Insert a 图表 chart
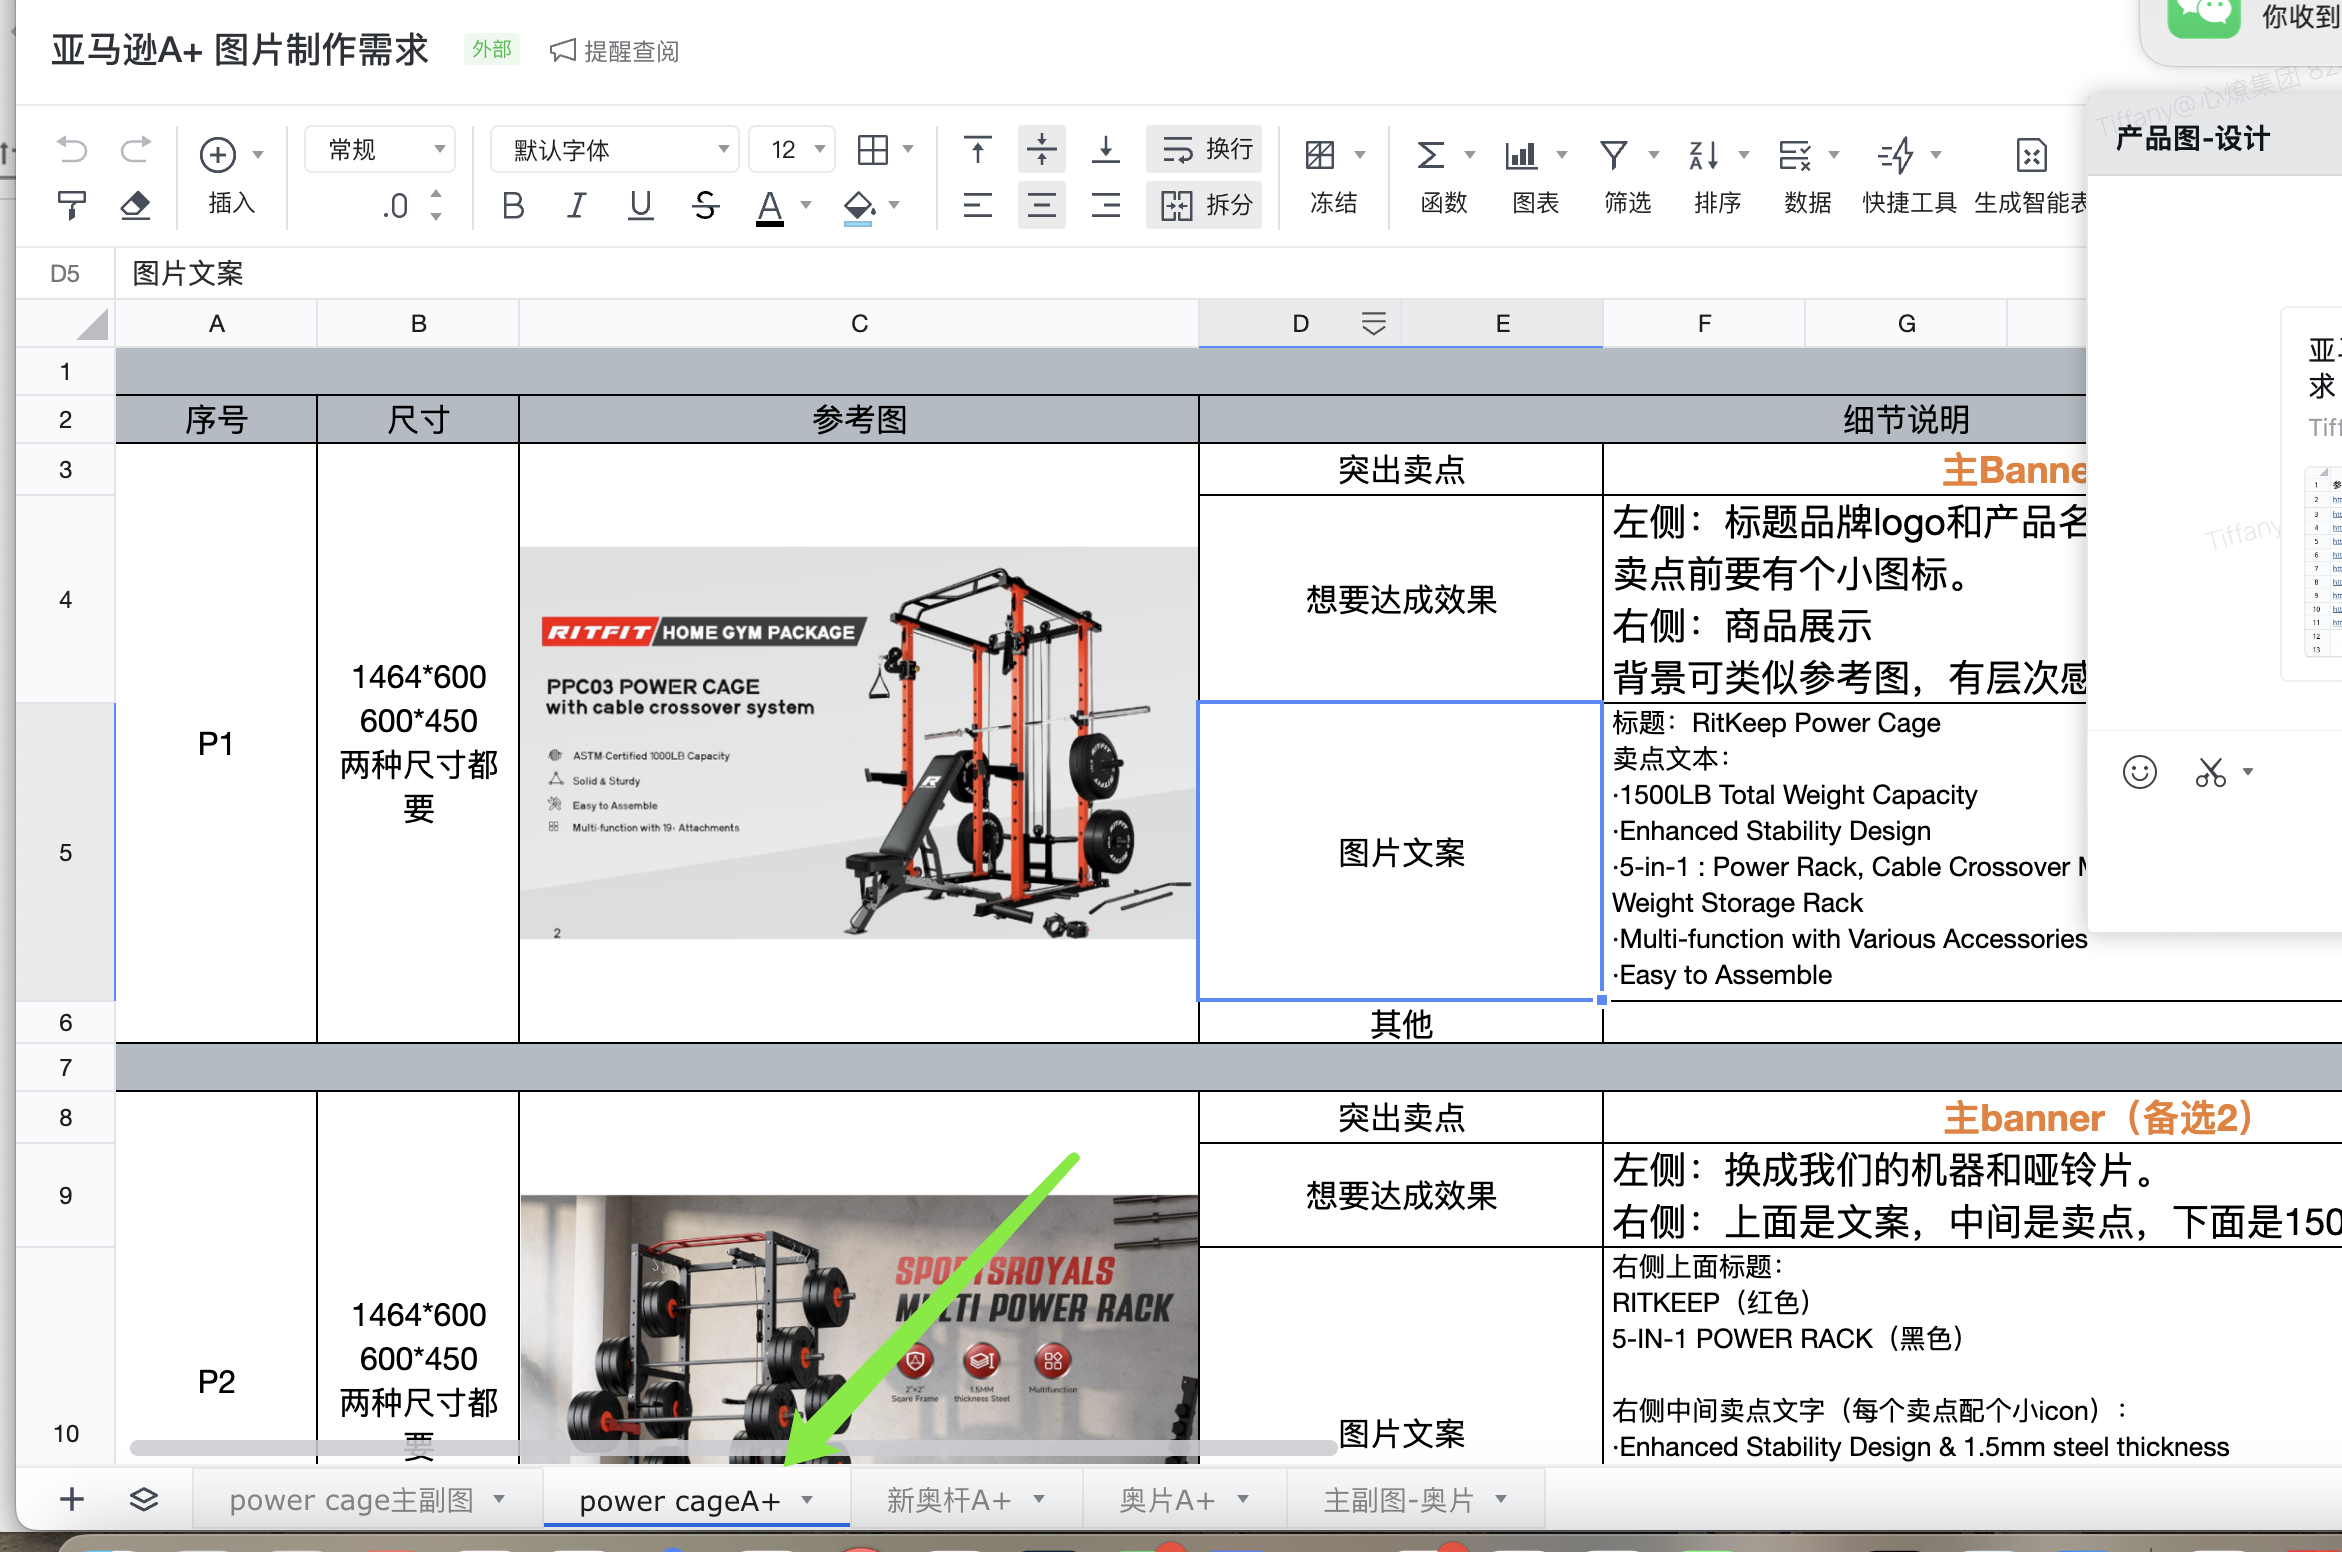Screen dimensions: 2342x1552 (x=1521, y=155)
